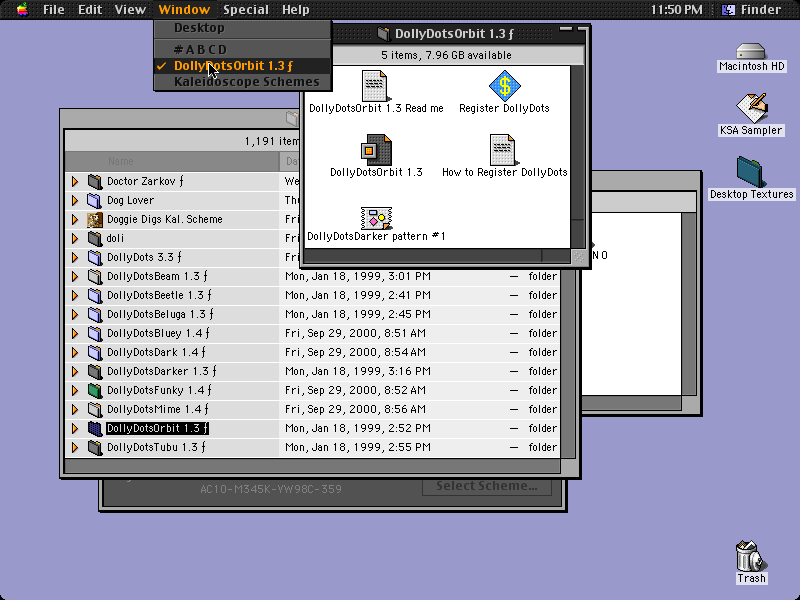The image size is (800, 600).
Task: Expand the DollyDotsBluey 1.4 ƒ disclosure triangle
Action: tap(74, 333)
